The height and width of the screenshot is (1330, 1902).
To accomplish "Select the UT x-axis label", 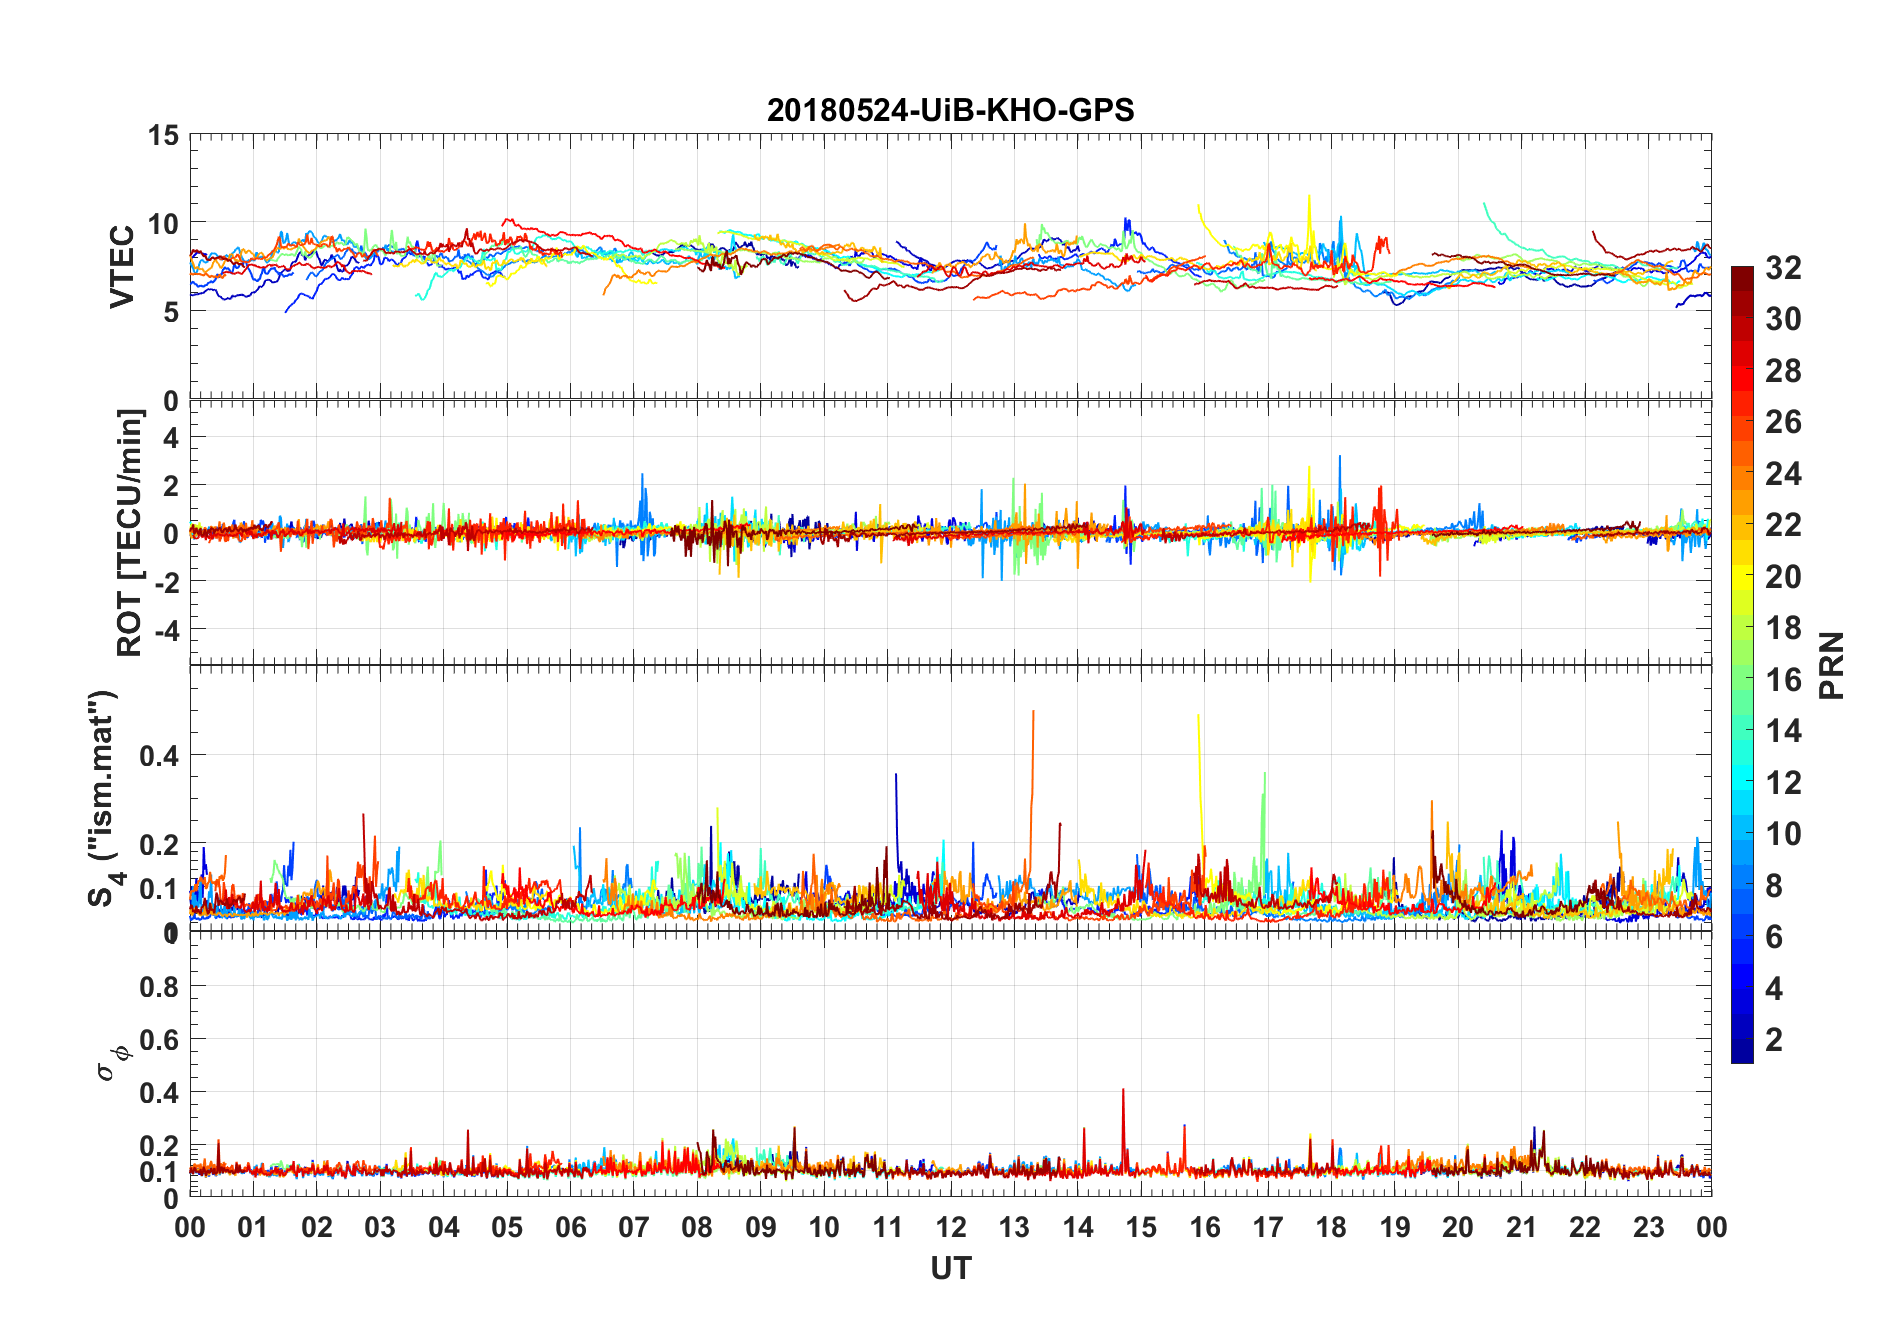I will (950, 1269).
